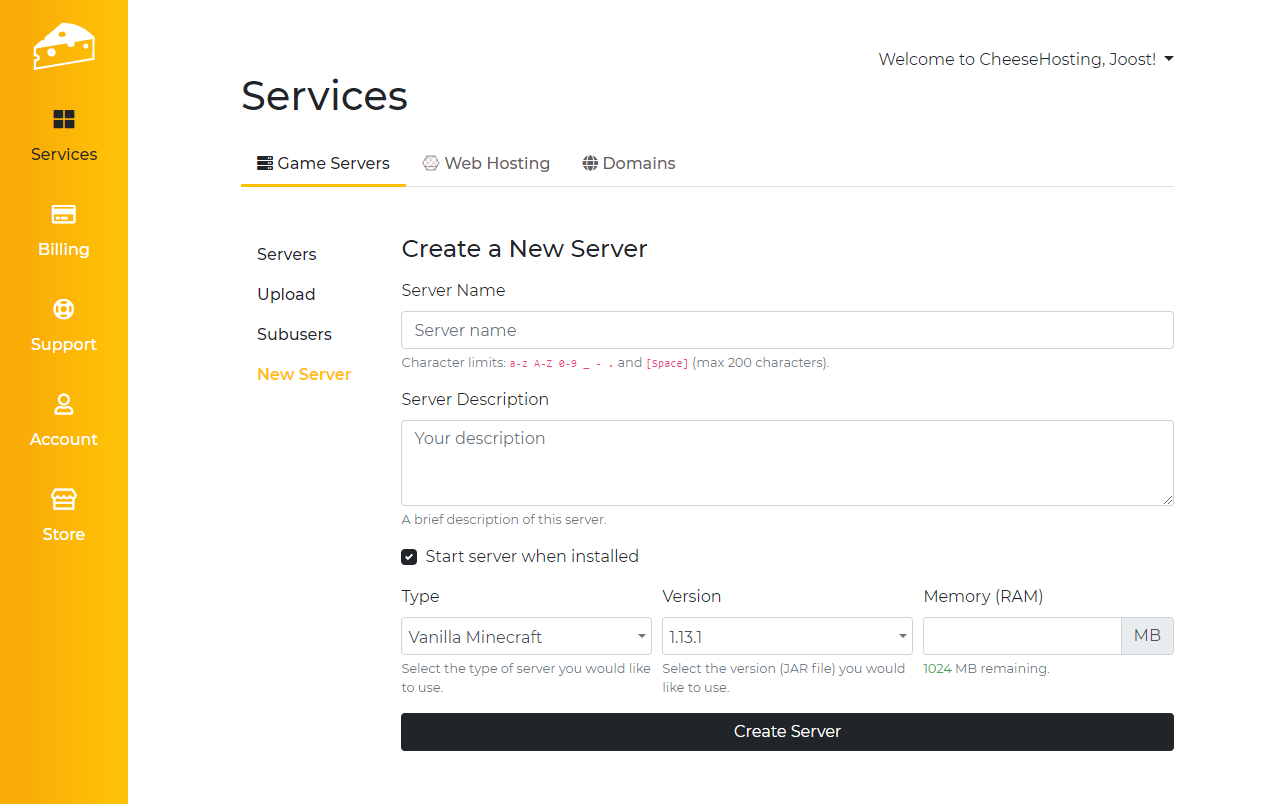Open Account via the user icon

64,404
